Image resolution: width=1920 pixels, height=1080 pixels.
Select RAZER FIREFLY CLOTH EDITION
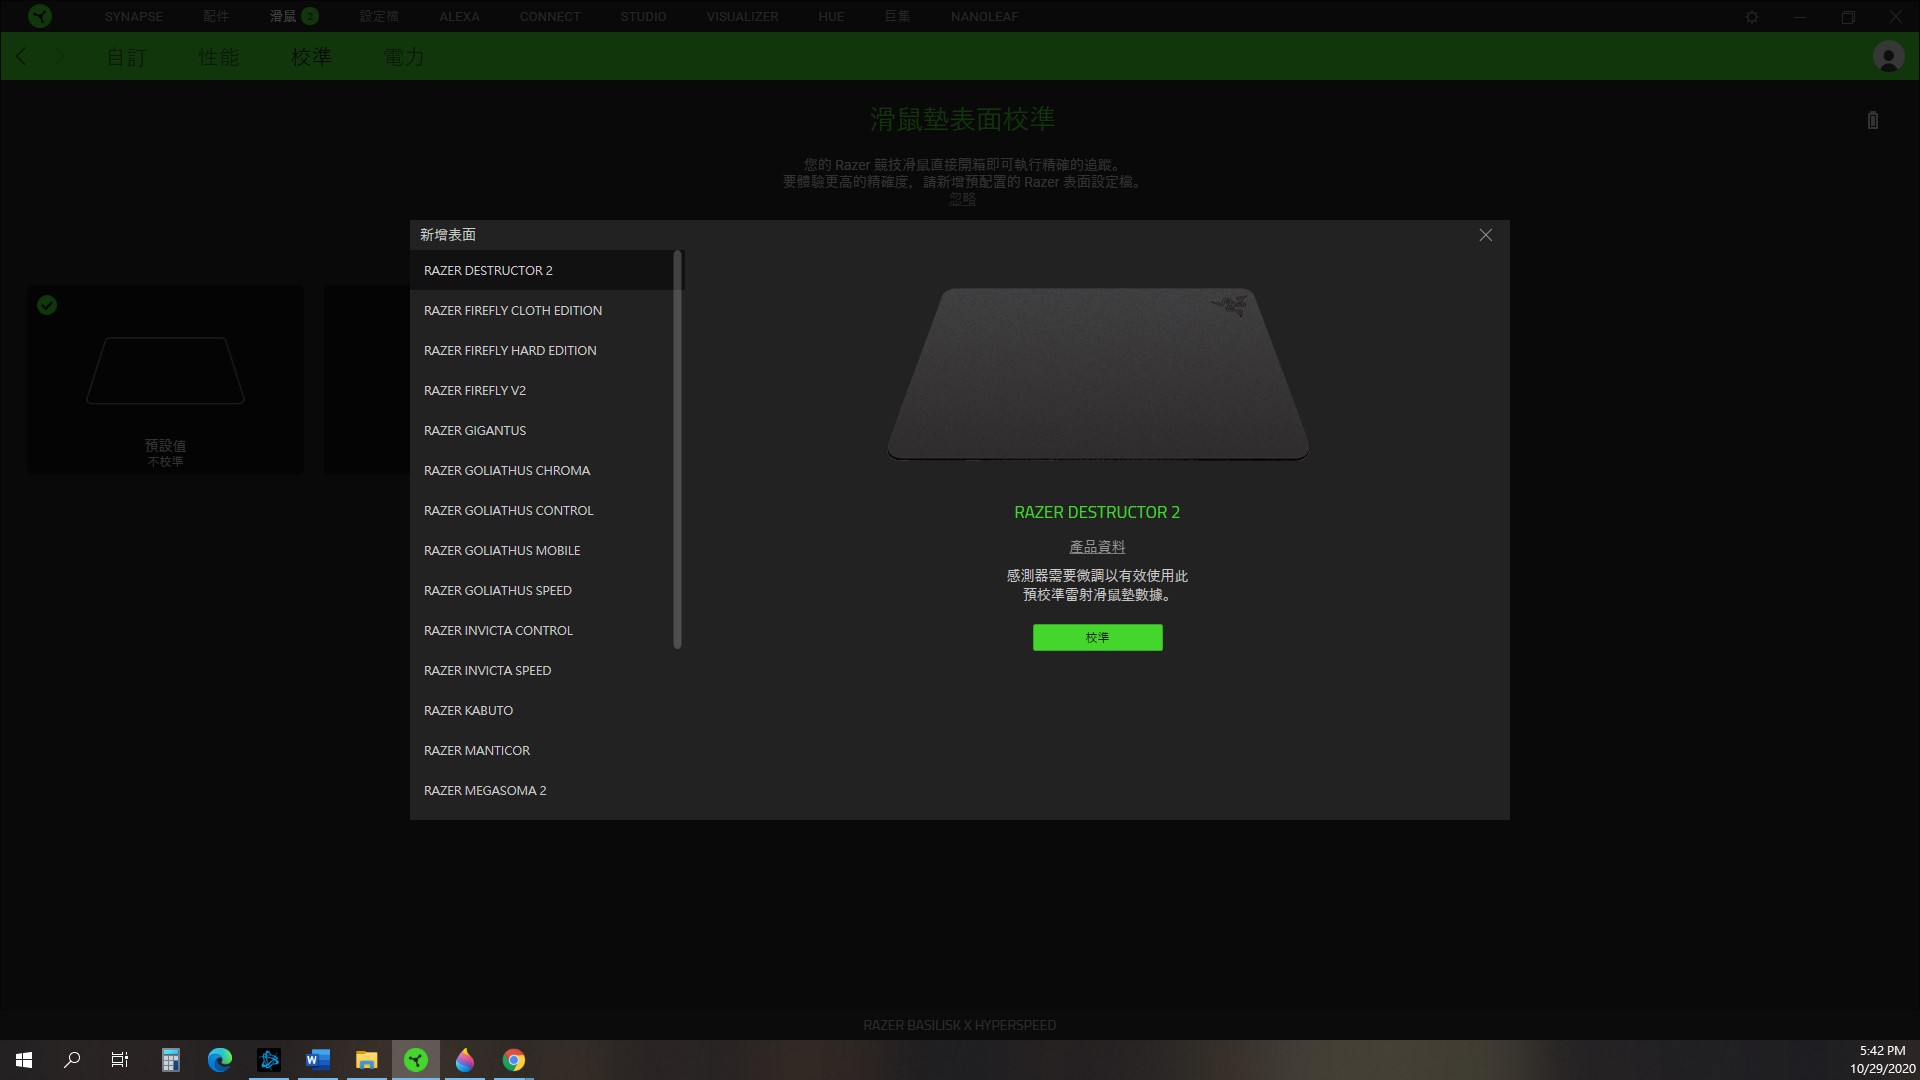tap(542, 310)
